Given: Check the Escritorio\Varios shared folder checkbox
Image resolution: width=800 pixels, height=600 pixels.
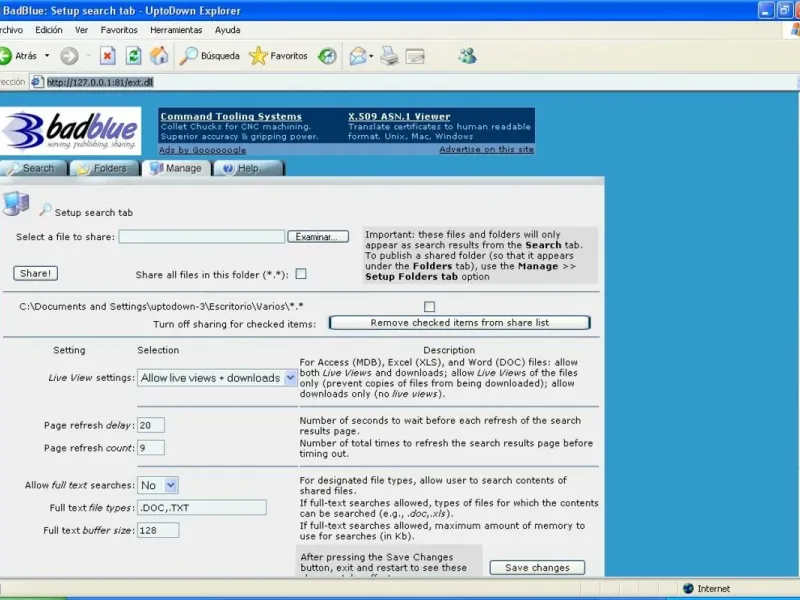Looking at the screenshot, I should pyautogui.click(x=430, y=307).
